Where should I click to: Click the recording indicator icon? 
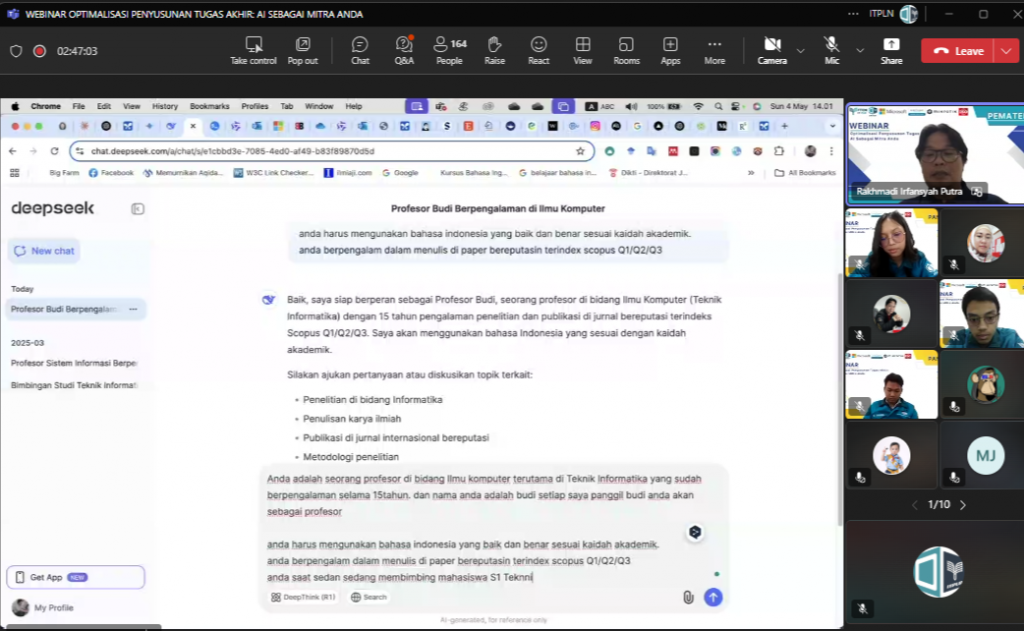pos(39,51)
